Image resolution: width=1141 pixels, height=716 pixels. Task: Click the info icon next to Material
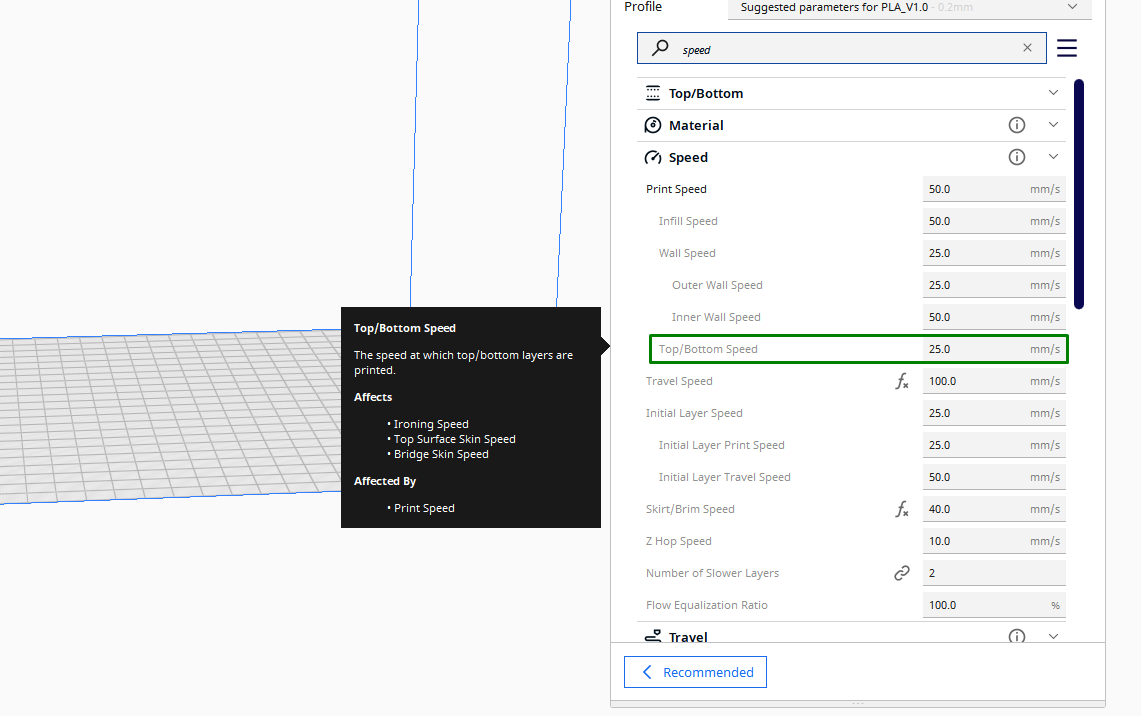click(x=1016, y=125)
